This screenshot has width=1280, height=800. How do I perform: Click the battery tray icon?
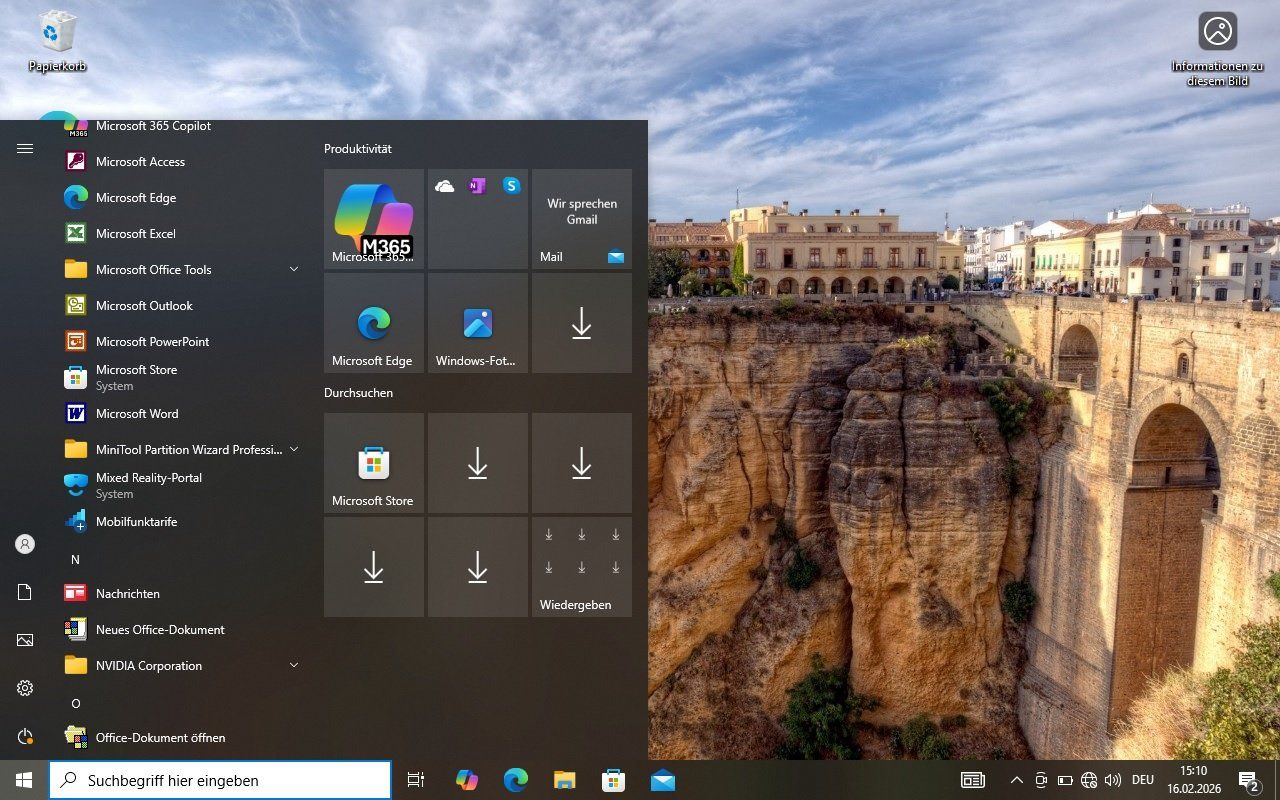click(x=1065, y=780)
